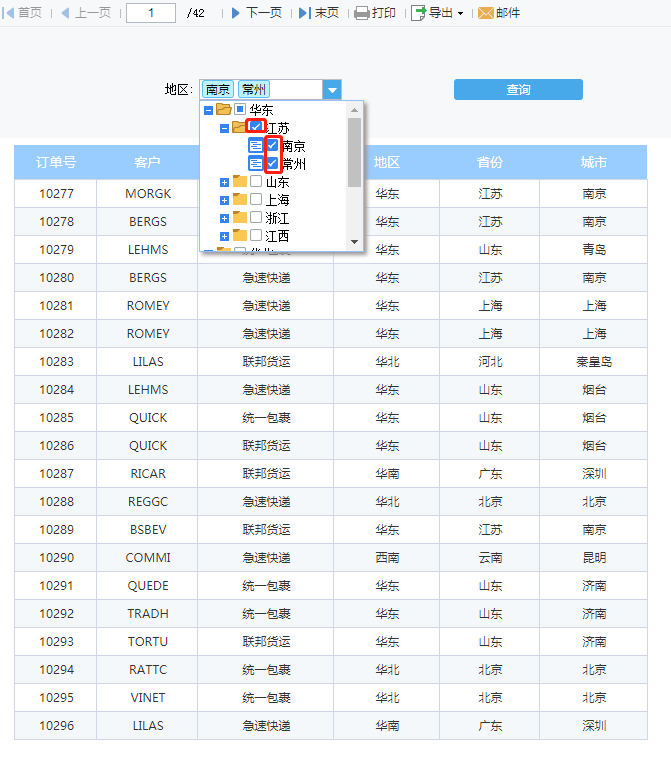Click order number 10277

57,194
